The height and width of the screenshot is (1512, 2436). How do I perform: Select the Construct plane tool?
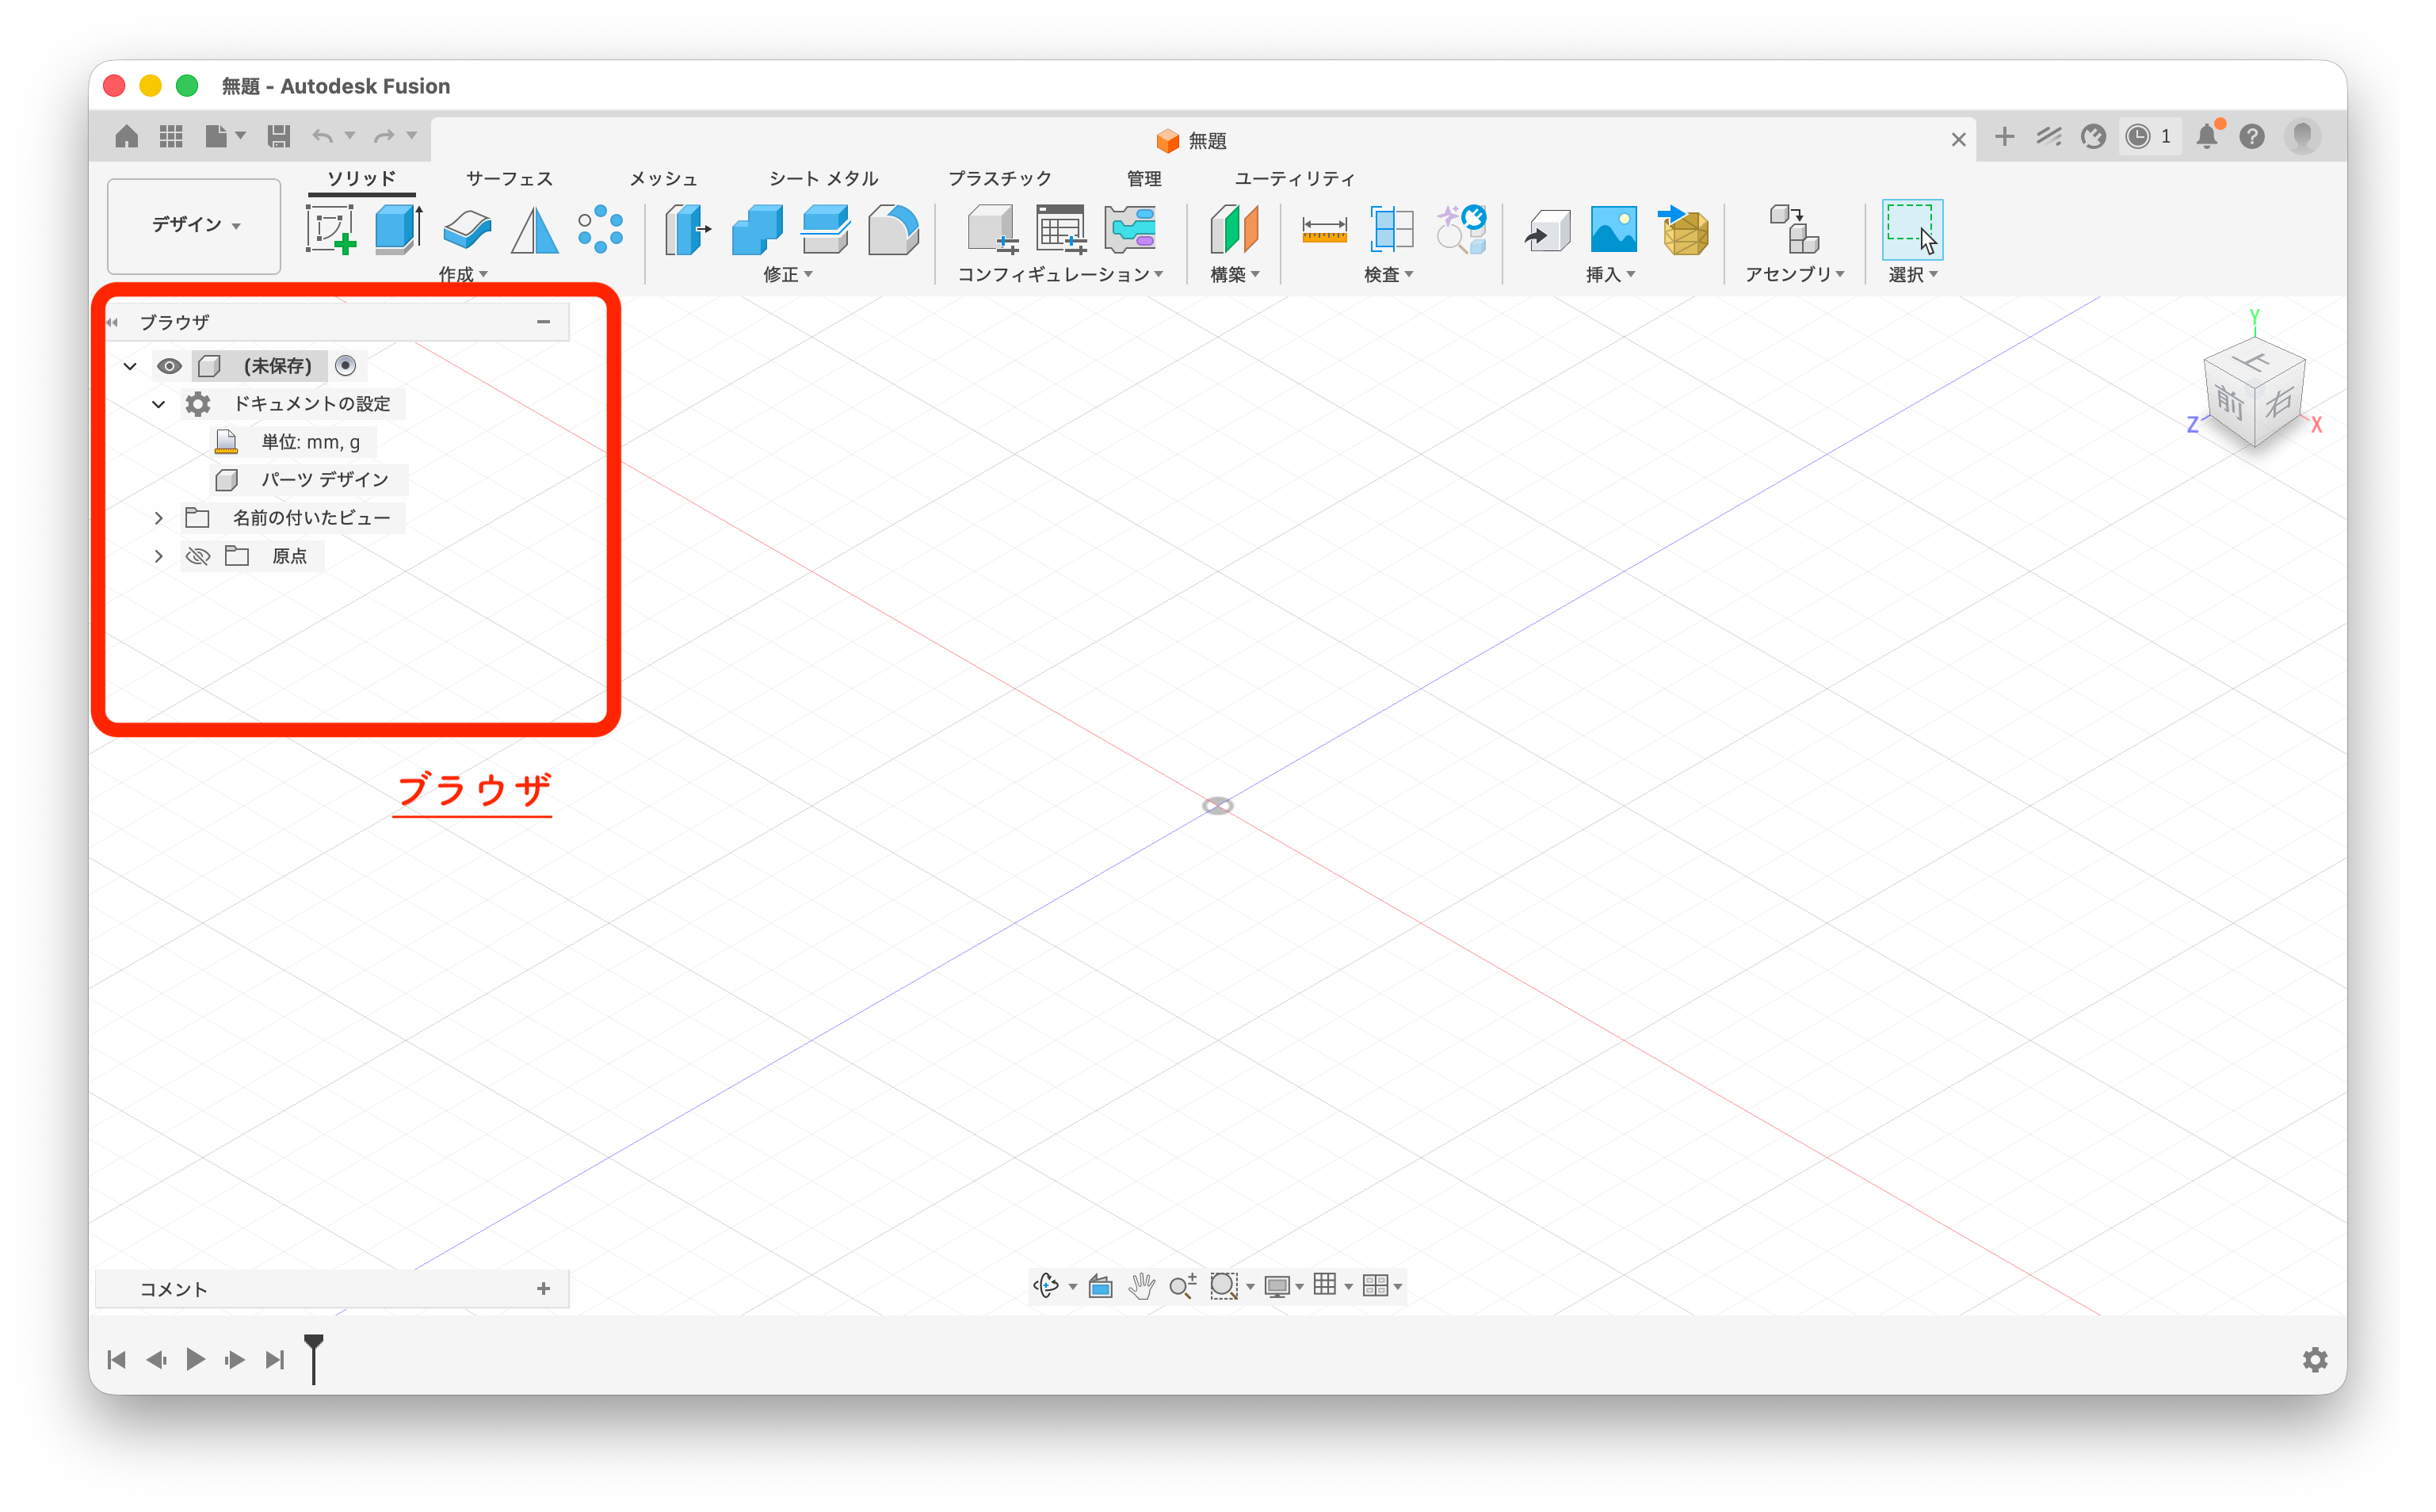tap(1234, 230)
